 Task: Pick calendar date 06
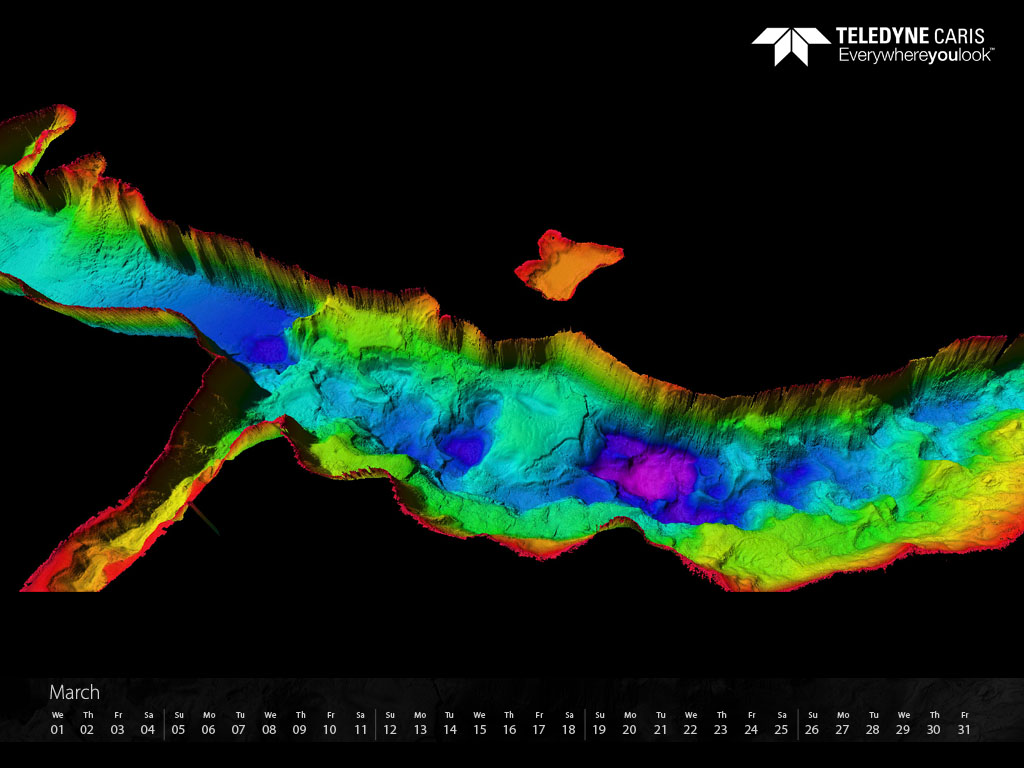point(208,729)
